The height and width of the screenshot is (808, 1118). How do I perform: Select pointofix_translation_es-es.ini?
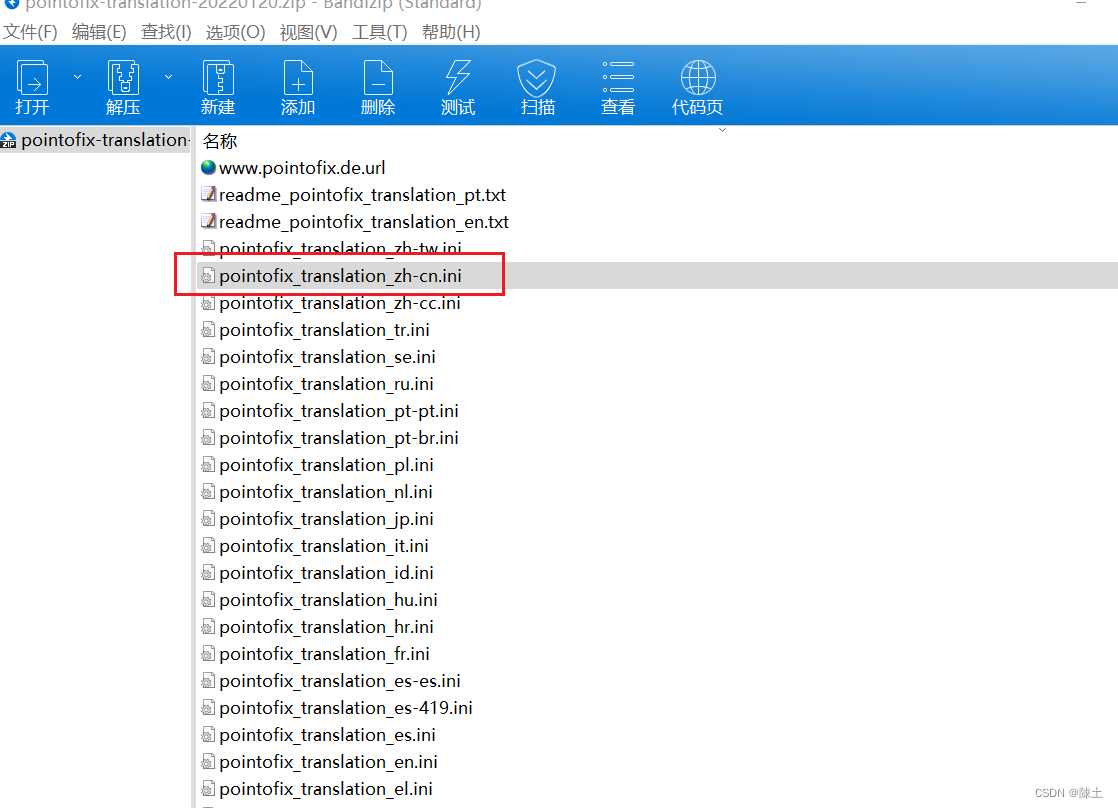pos(339,682)
